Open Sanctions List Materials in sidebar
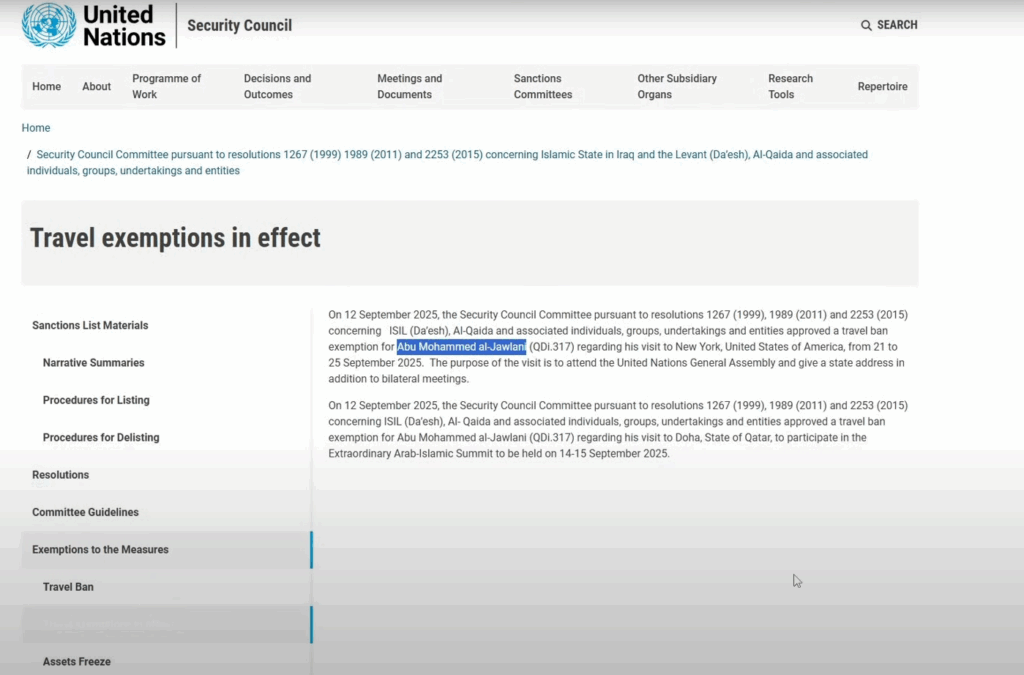Screen dimensions: 1024x675 pos(90,325)
